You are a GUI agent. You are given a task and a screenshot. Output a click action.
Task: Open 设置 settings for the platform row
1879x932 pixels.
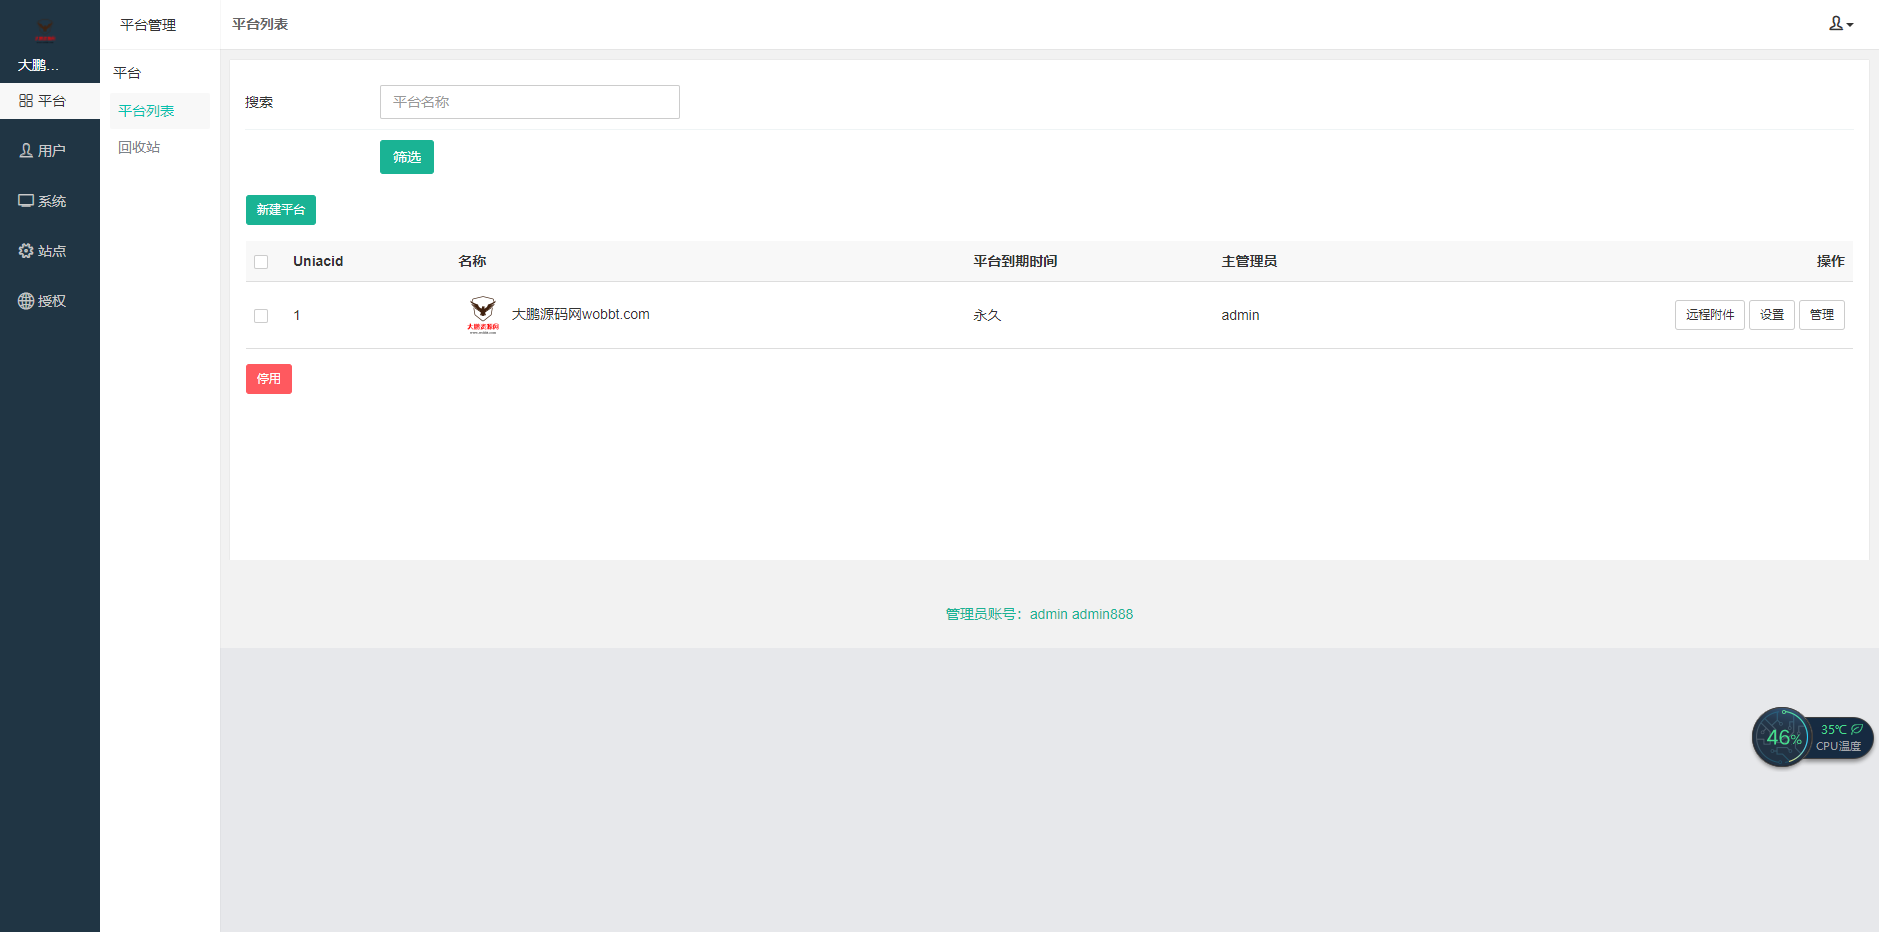(1771, 315)
